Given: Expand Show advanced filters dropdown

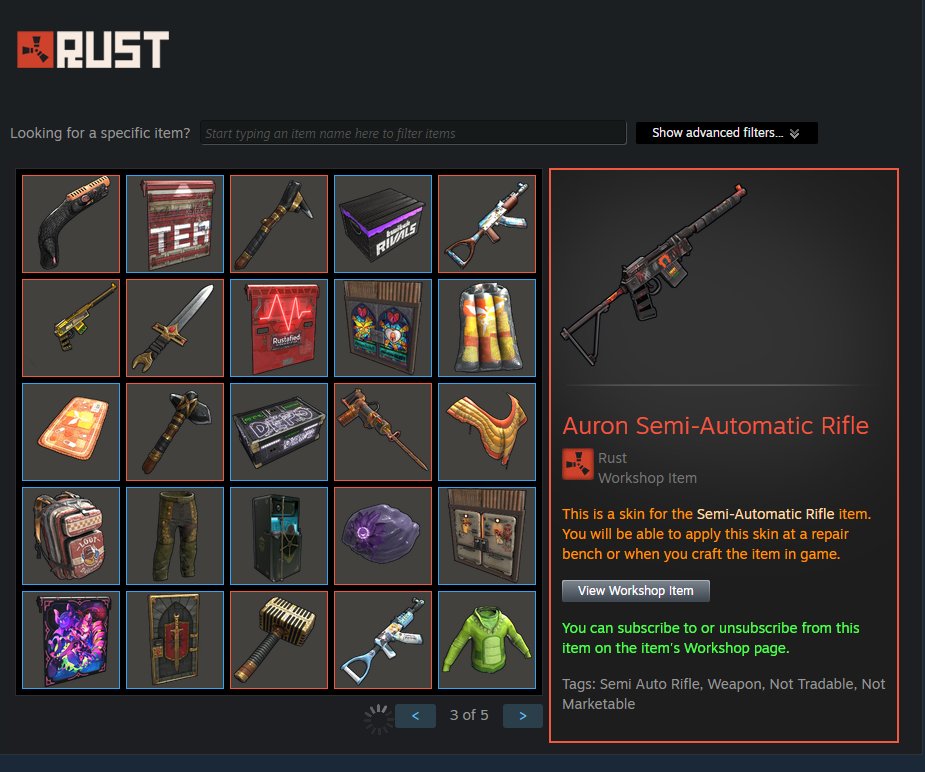Looking at the screenshot, I should [726, 133].
